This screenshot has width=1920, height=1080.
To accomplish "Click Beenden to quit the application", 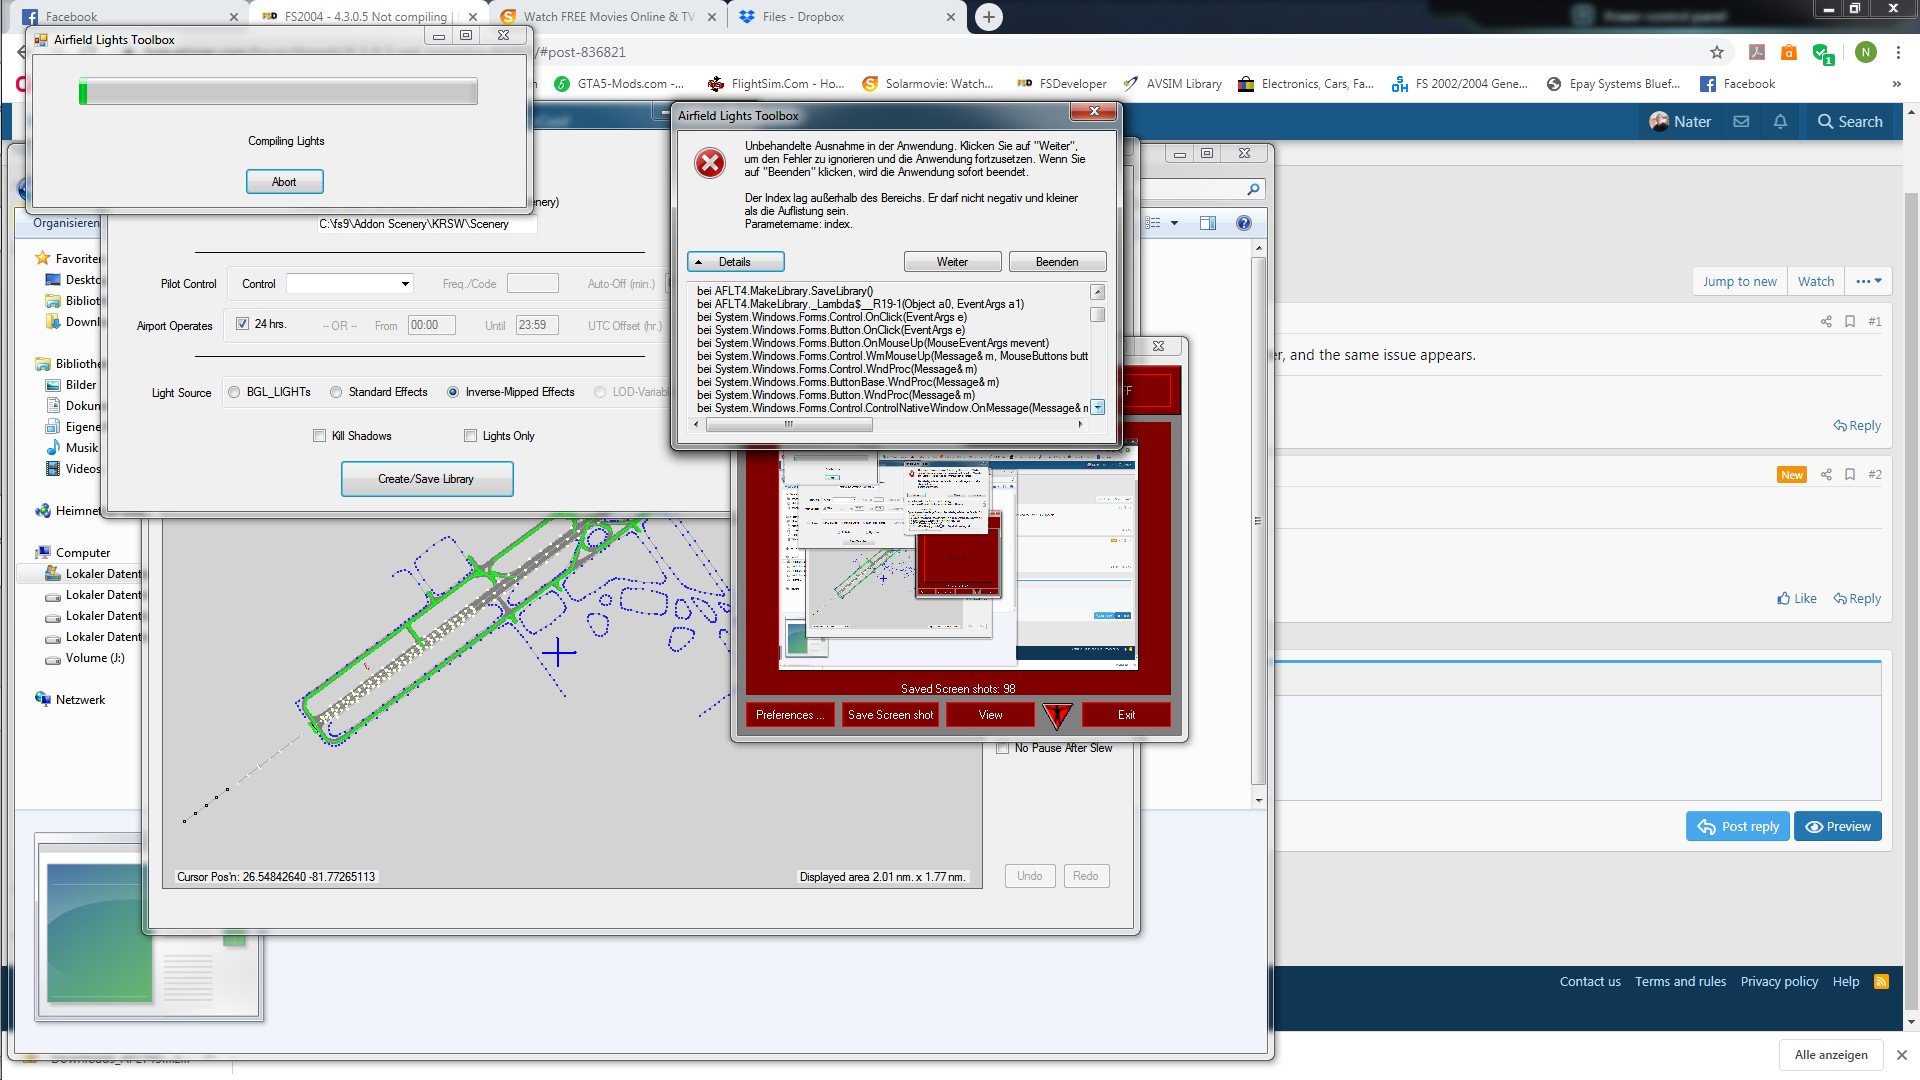I will 1057,262.
